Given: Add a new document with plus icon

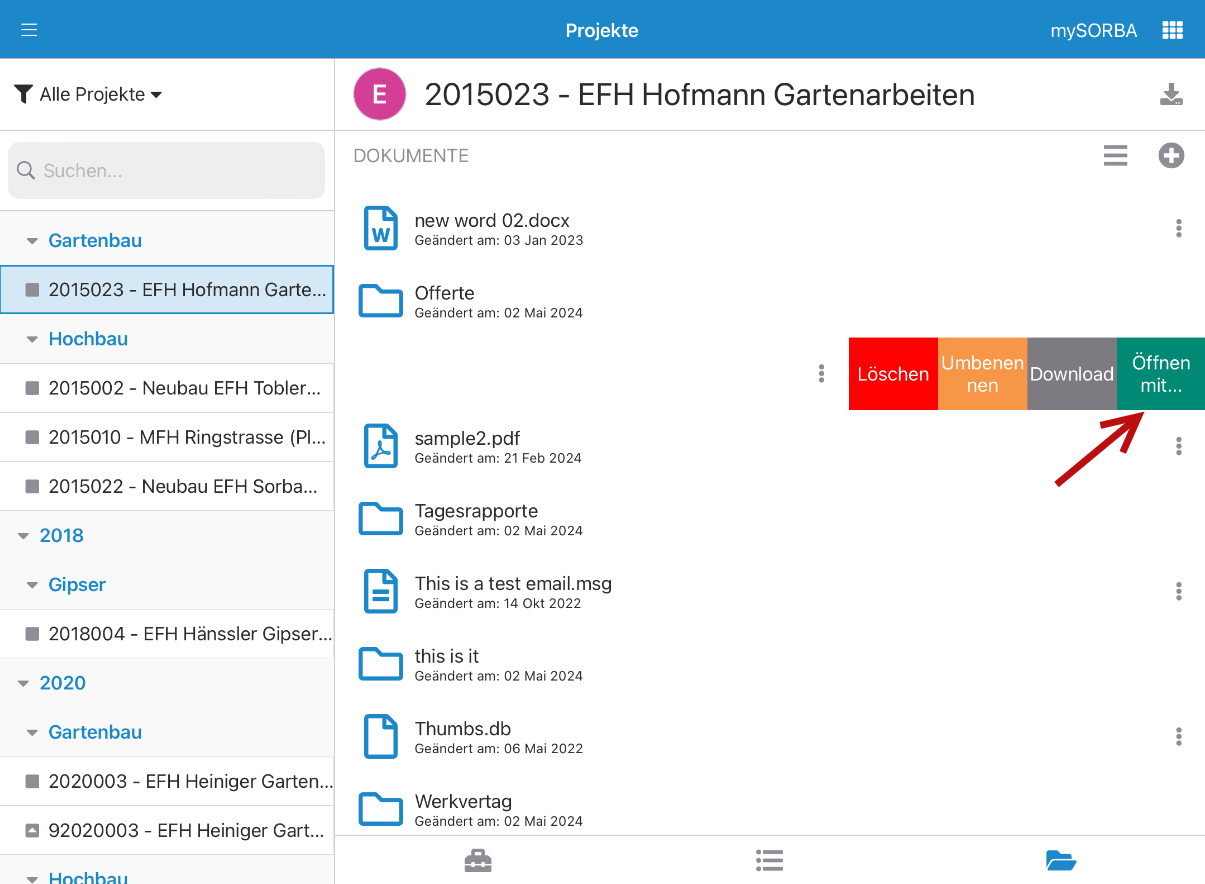Looking at the screenshot, I should [1171, 156].
